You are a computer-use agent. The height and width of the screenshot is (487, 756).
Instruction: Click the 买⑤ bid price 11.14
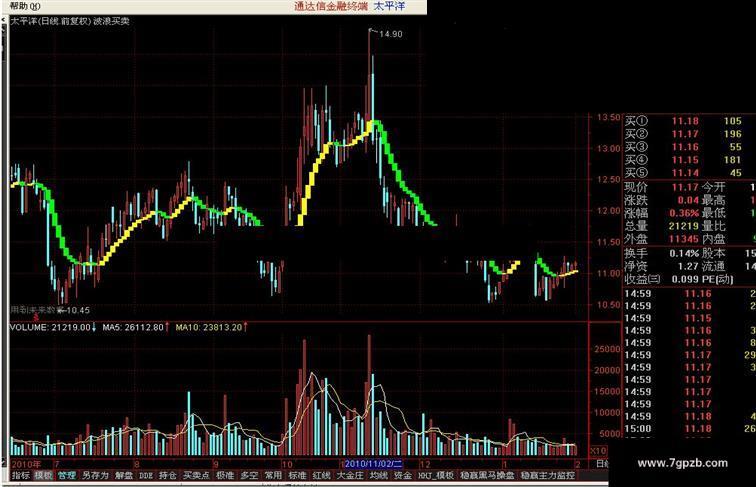click(685, 173)
